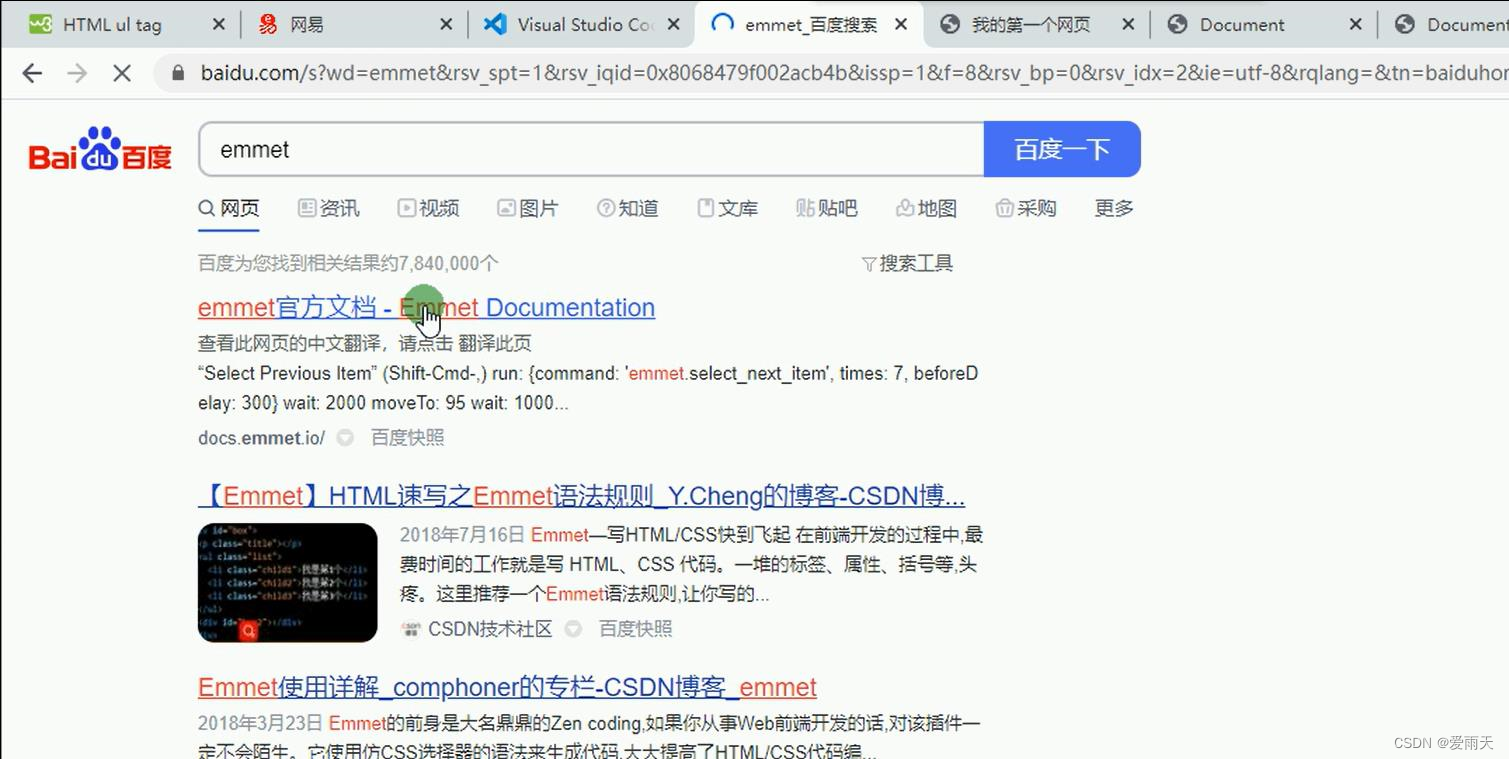Screen dimensions: 1509x759
Task: Click inside the emmet search input field
Action: [590, 148]
